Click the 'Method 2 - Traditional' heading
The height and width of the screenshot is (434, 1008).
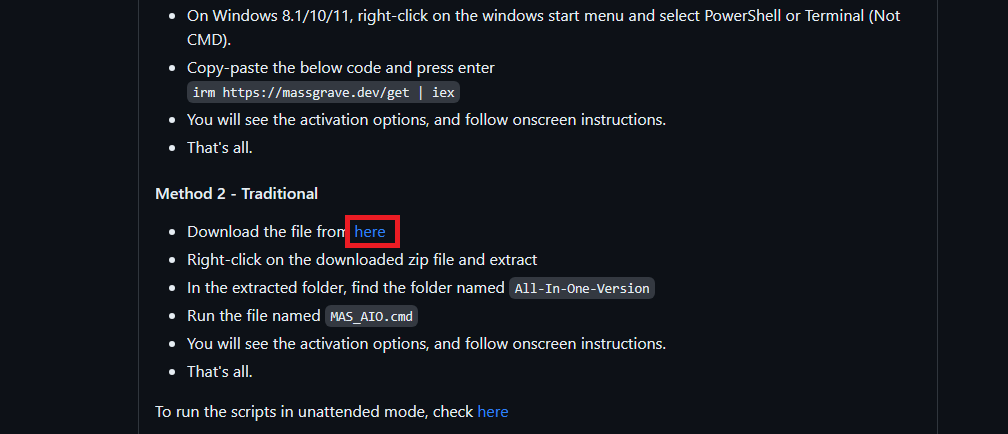(237, 194)
